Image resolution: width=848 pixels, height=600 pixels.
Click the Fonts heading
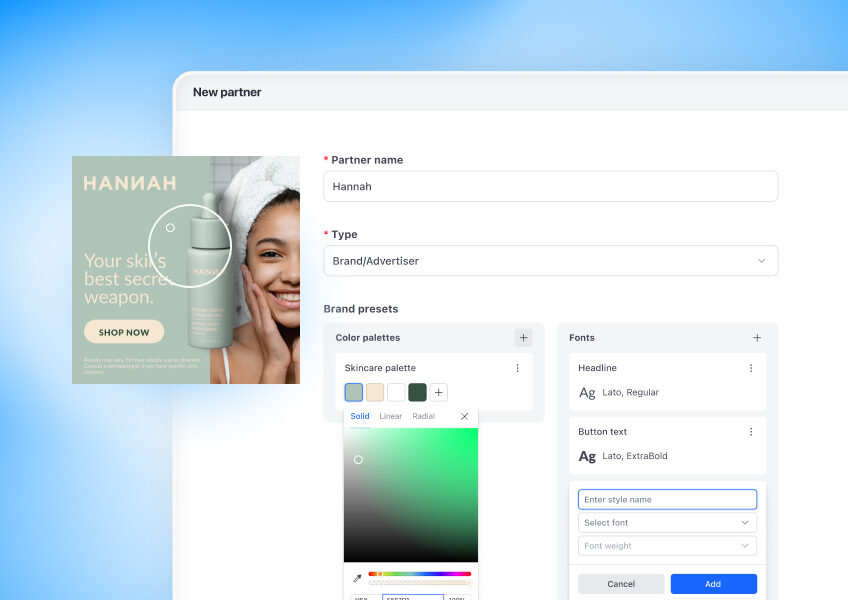[582, 338]
